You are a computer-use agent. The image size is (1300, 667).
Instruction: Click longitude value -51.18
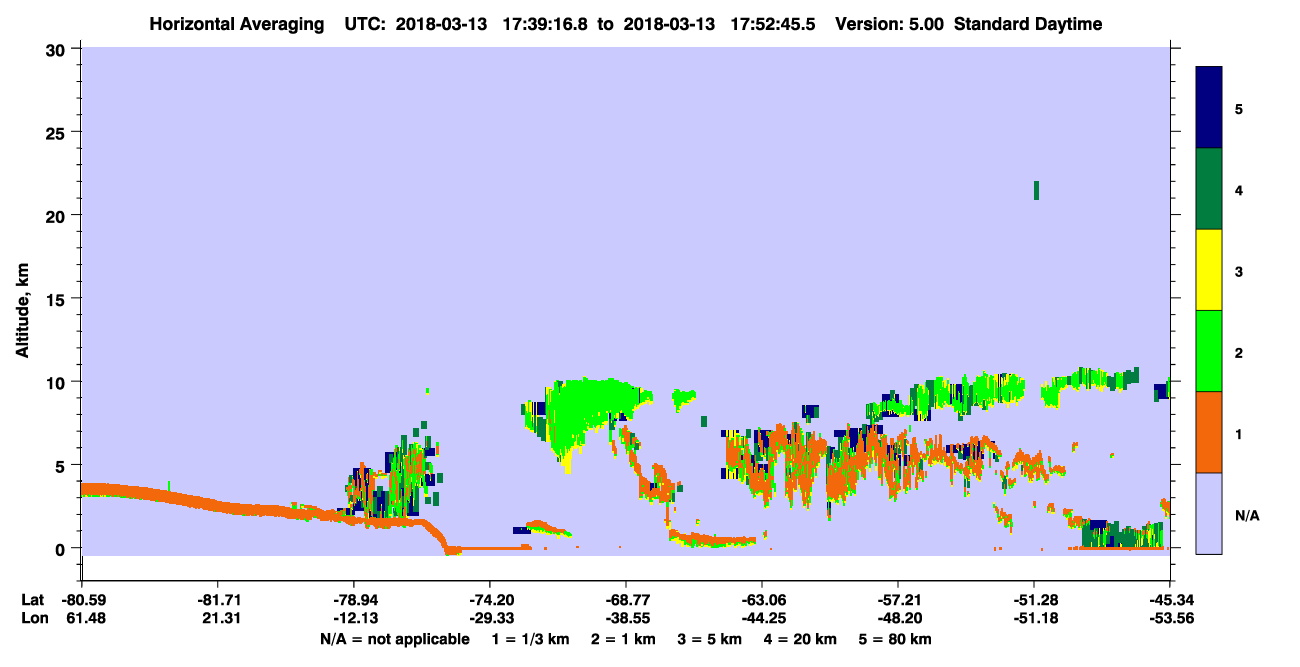click(1034, 619)
